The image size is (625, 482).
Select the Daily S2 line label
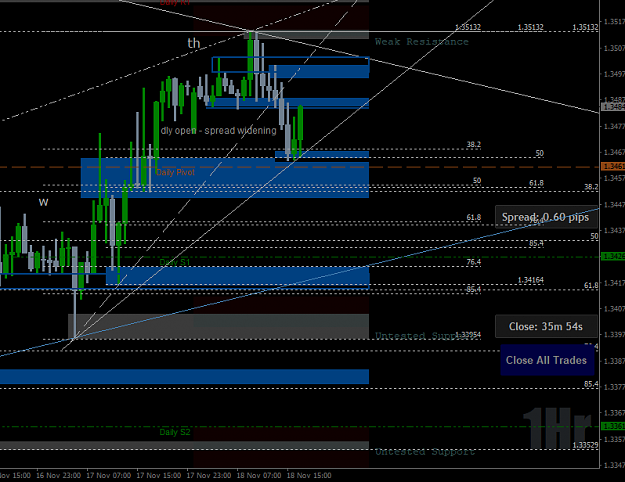tap(175, 432)
